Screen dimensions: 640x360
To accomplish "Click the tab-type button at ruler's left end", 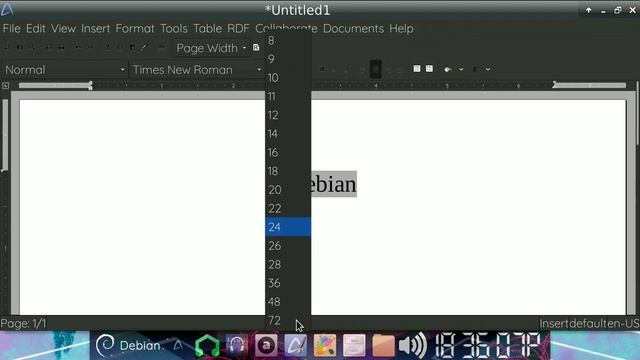I will coord(6,86).
